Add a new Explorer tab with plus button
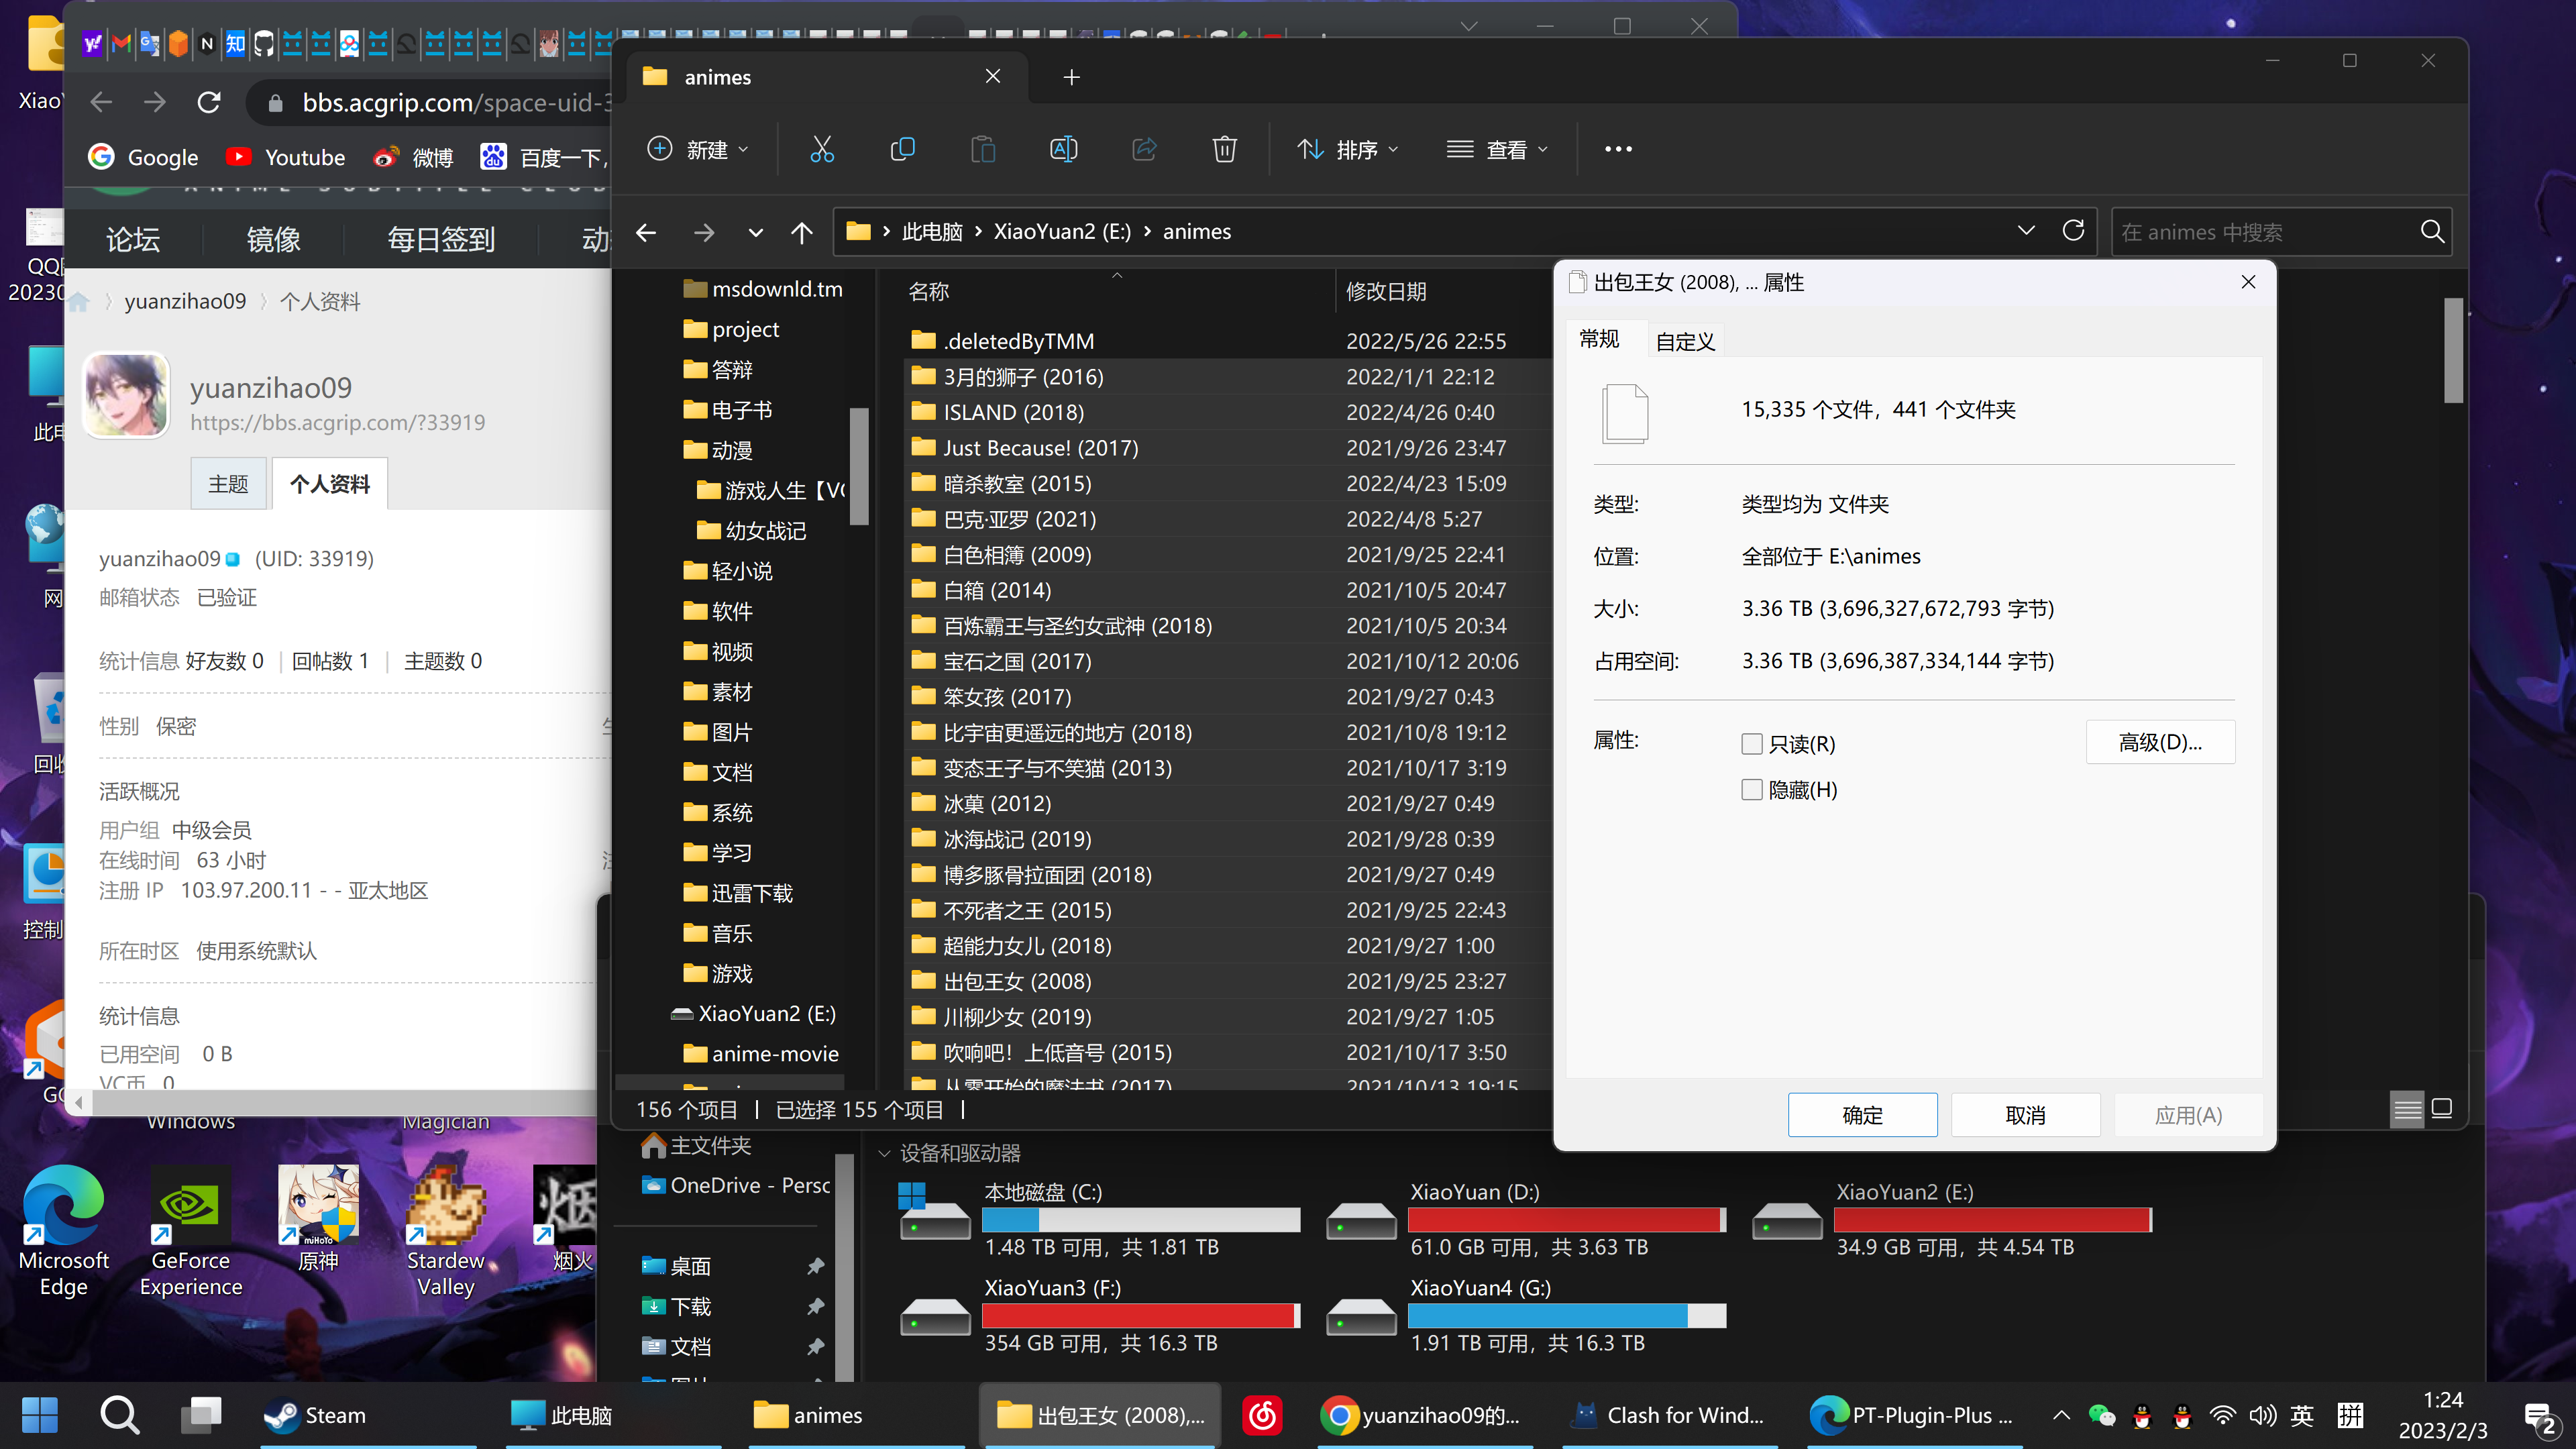 pos(1071,77)
